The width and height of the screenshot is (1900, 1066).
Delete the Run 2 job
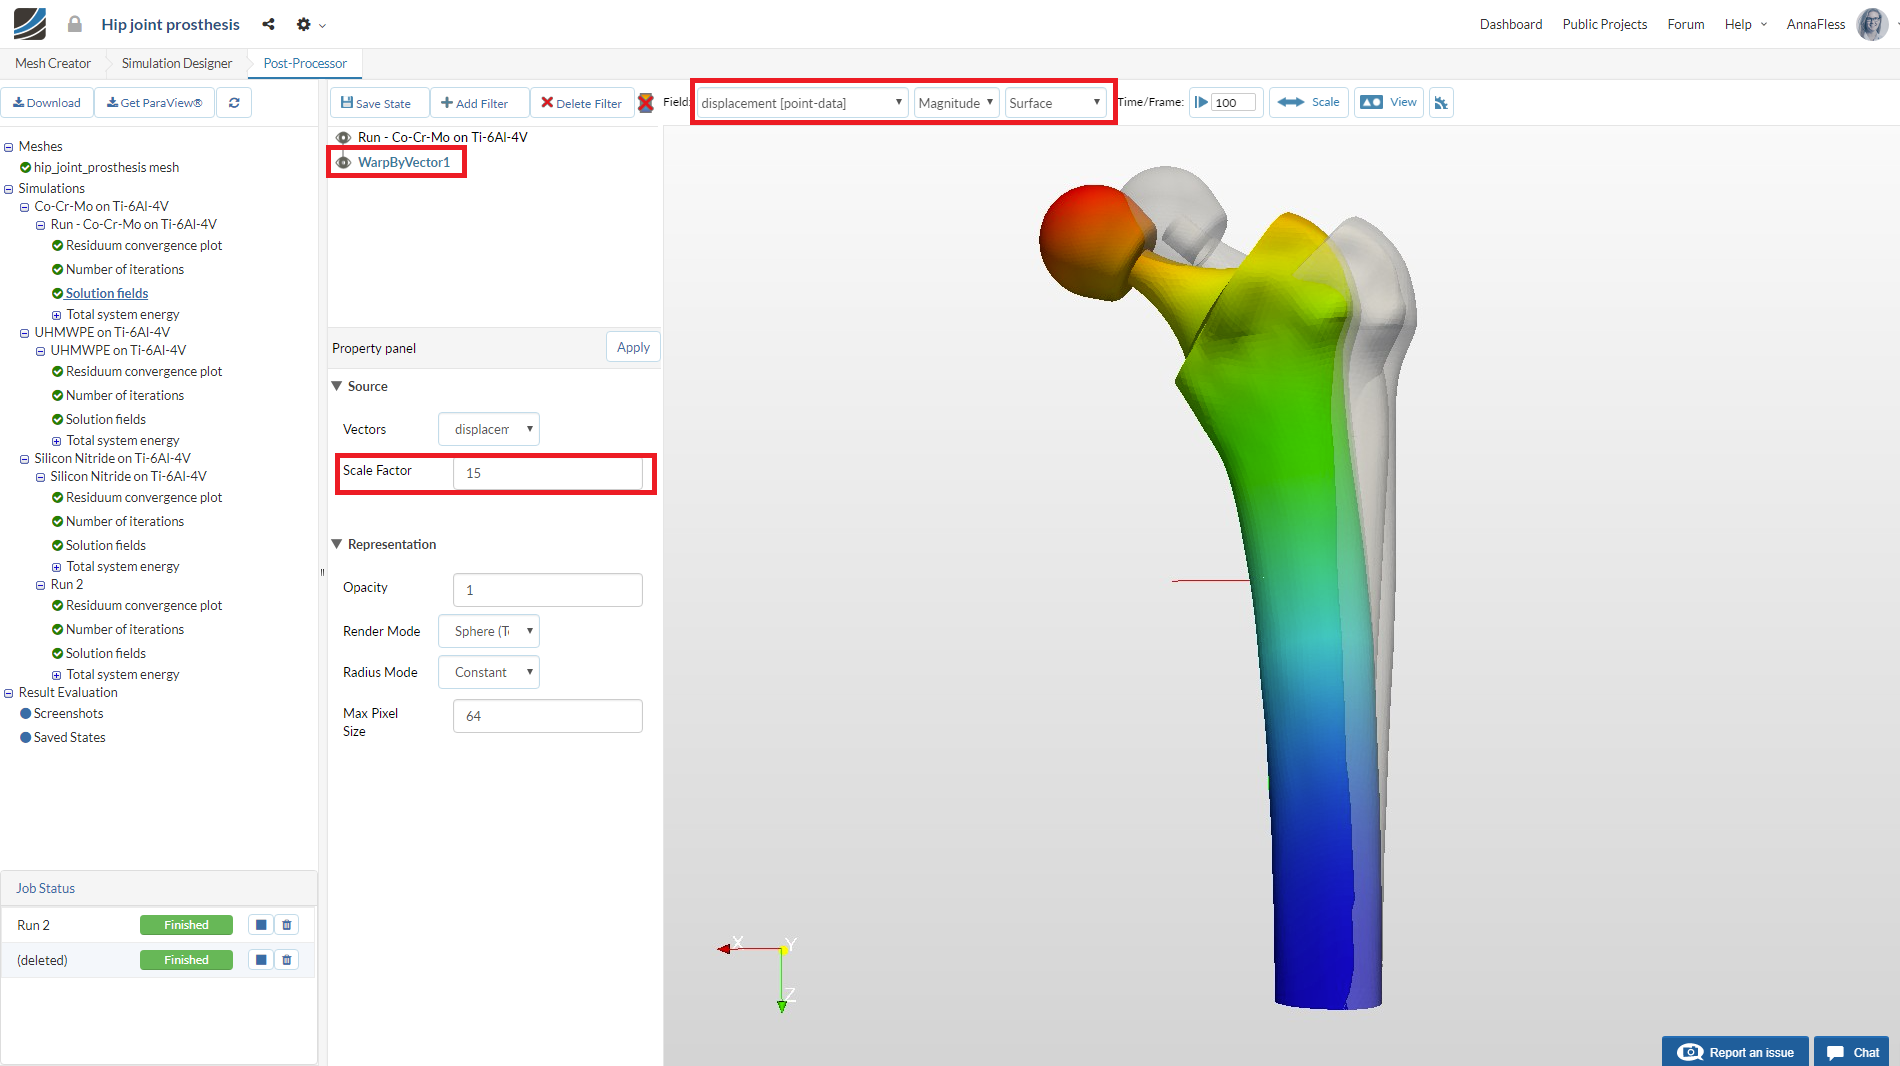coord(287,925)
